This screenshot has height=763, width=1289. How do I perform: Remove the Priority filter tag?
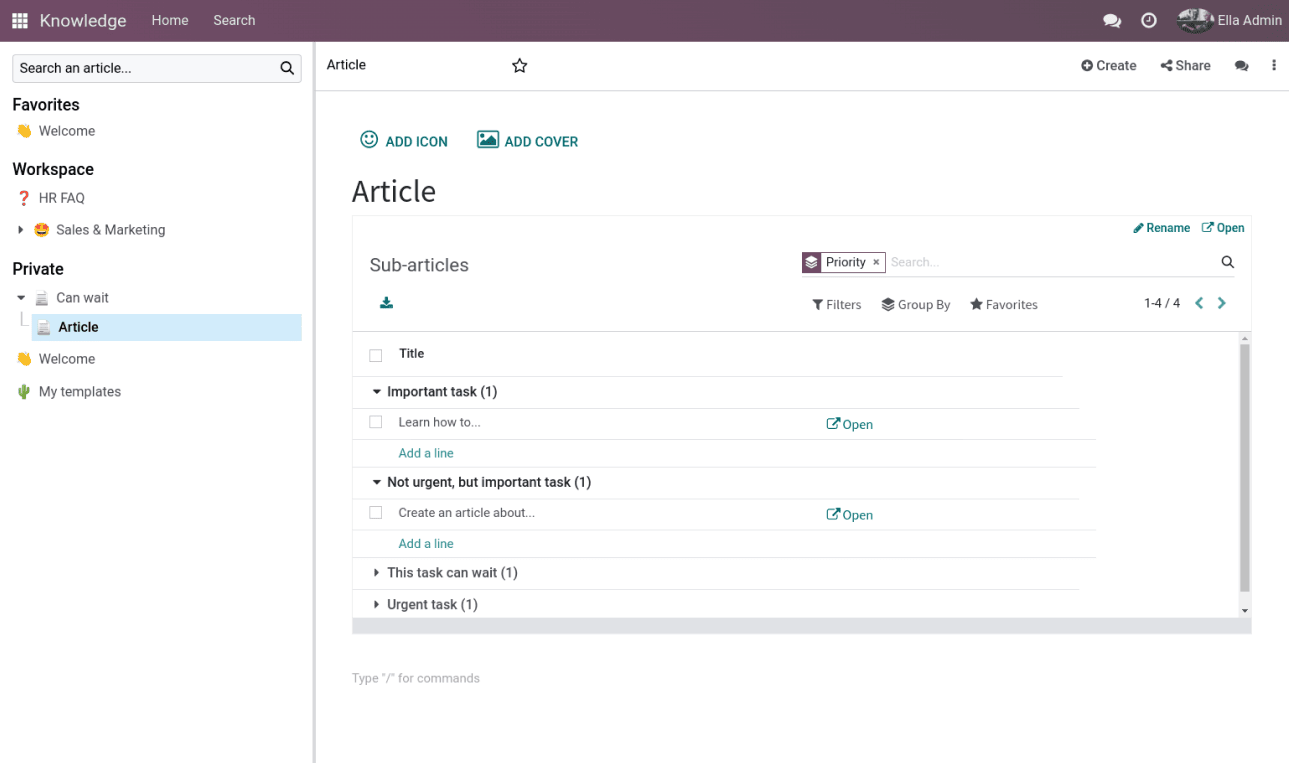point(876,262)
